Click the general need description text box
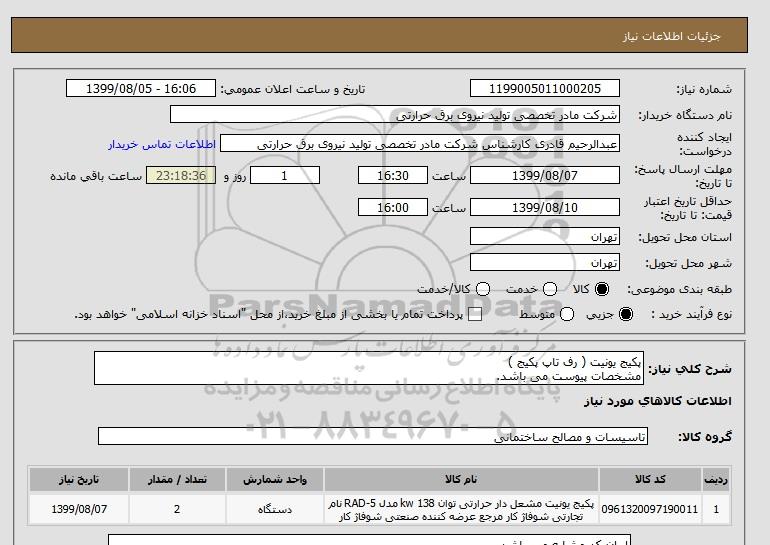The width and height of the screenshot is (770, 545). [369, 368]
